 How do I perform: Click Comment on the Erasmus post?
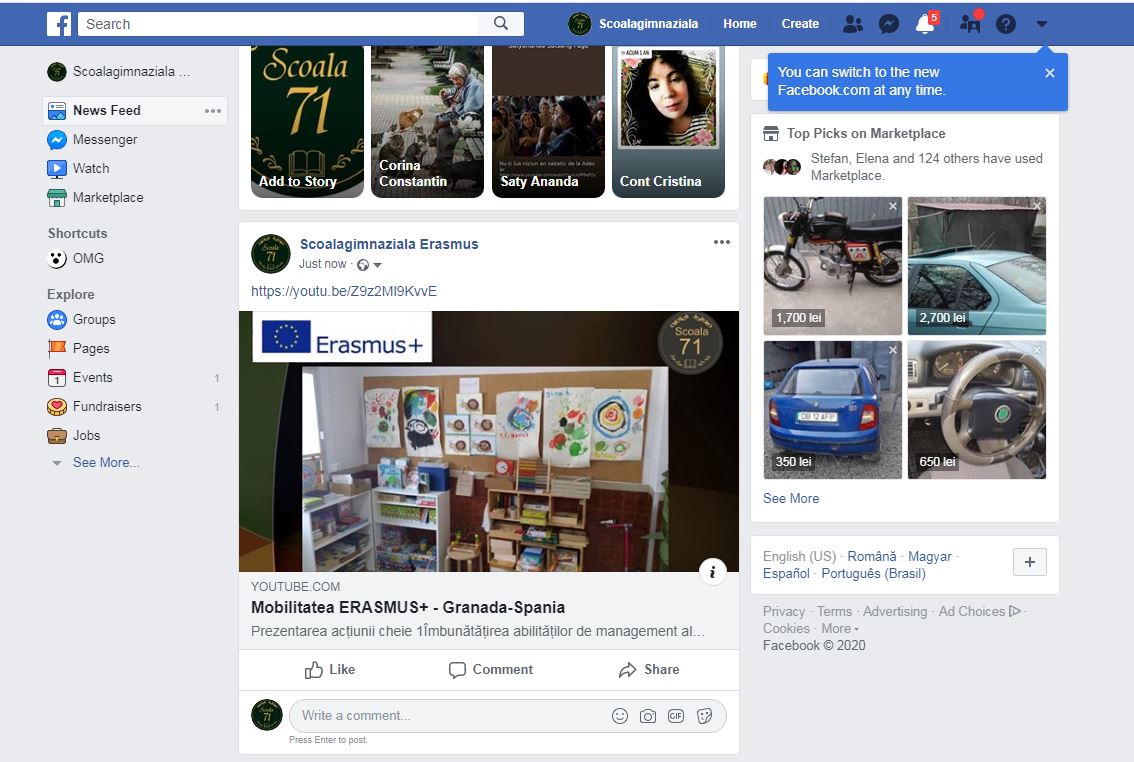pos(491,669)
